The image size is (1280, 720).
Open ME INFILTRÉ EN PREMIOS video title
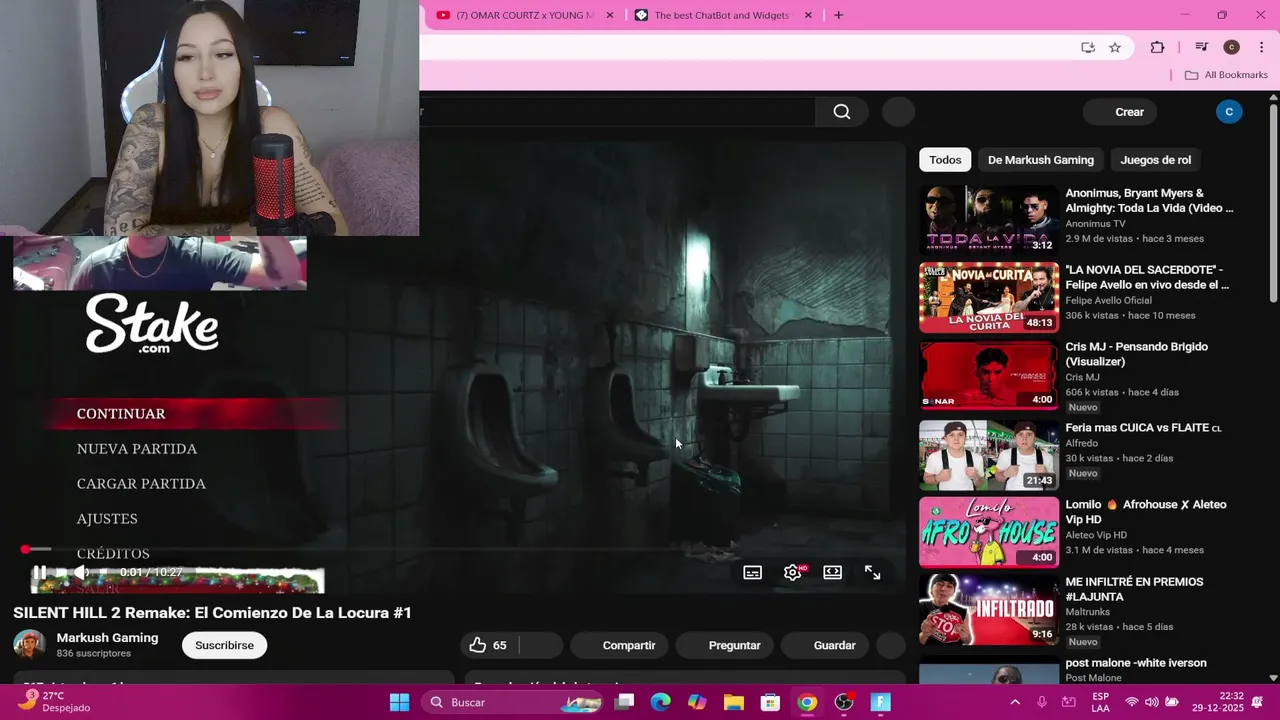(x=1134, y=589)
